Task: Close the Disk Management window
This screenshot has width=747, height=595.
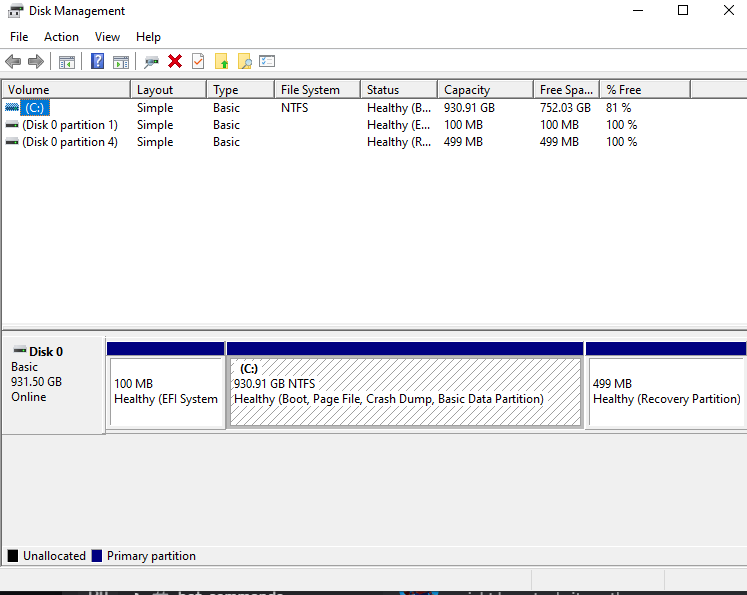Action: click(x=728, y=10)
